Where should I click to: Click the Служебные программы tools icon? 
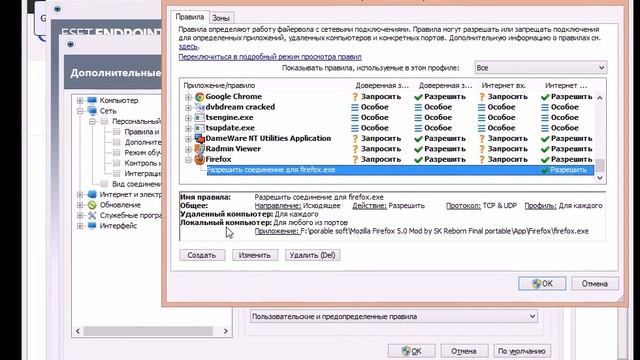(92, 216)
